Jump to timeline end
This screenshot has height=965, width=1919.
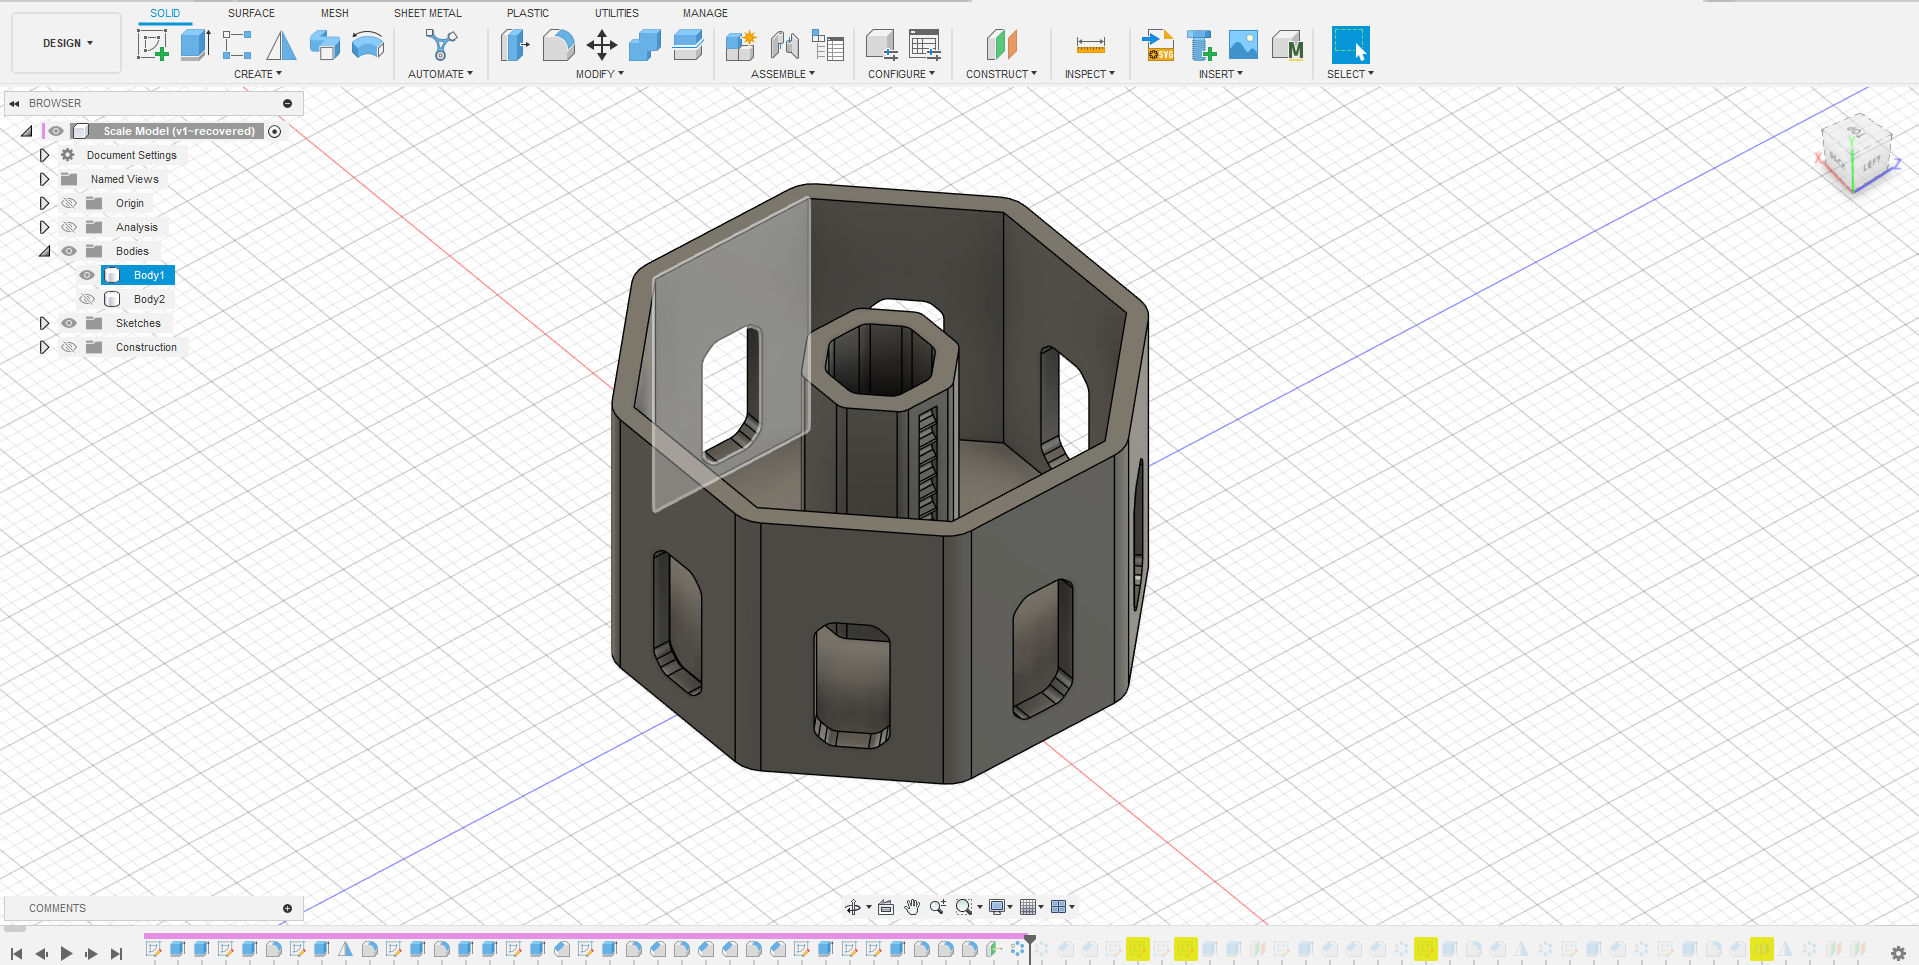point(117,954)
